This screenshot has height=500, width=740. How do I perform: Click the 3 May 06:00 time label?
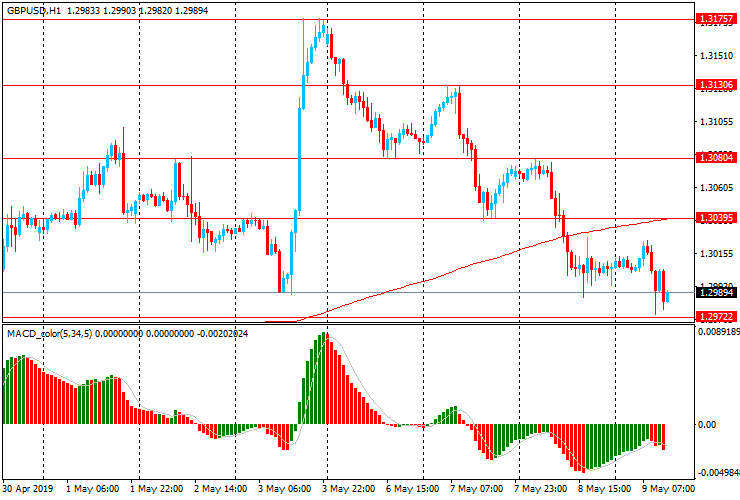[x=285, y=488]
